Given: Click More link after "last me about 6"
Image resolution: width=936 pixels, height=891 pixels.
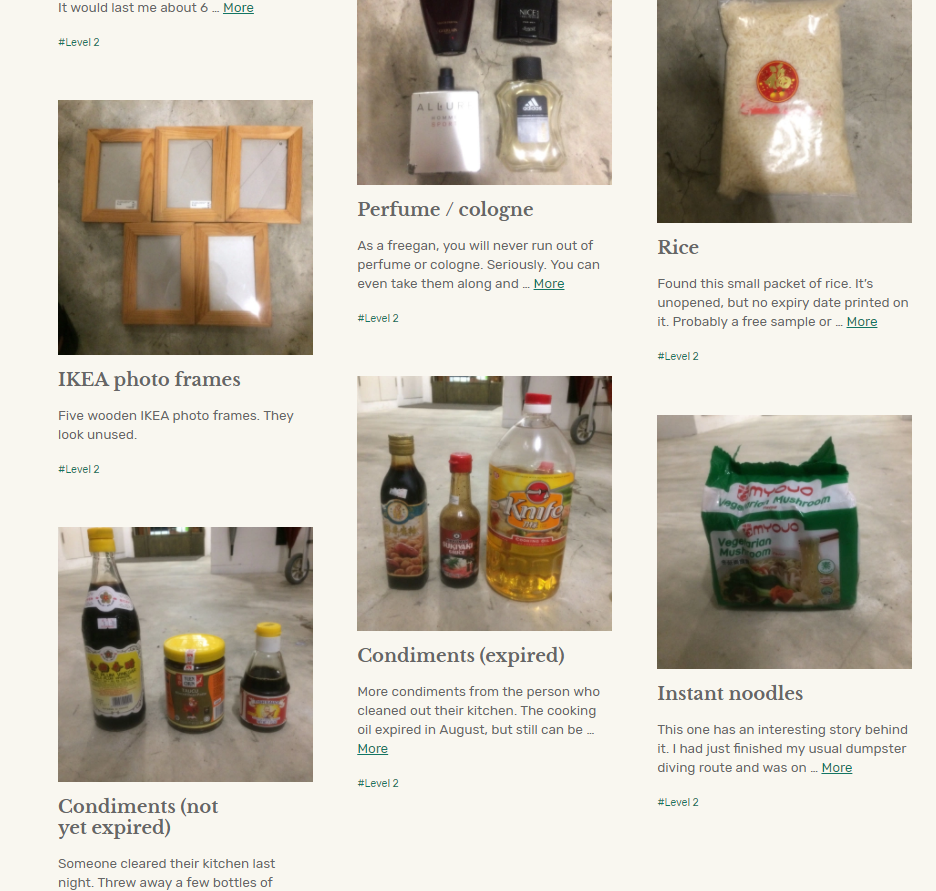Looking at the screenshot, I should coord(238,8).
